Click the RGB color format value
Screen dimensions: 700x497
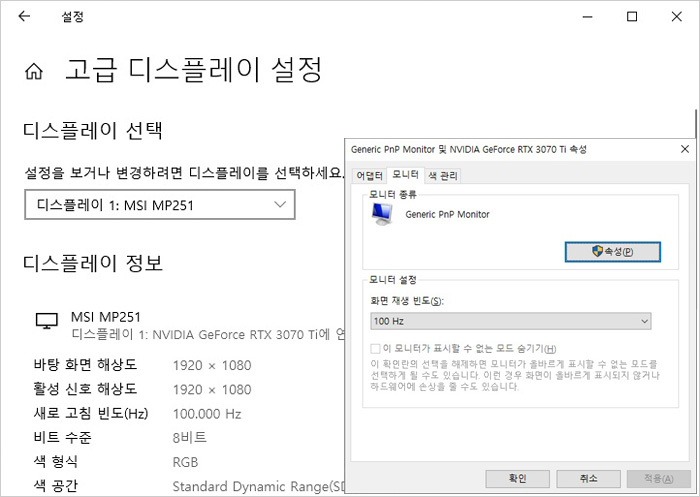(x=185, y=462)
